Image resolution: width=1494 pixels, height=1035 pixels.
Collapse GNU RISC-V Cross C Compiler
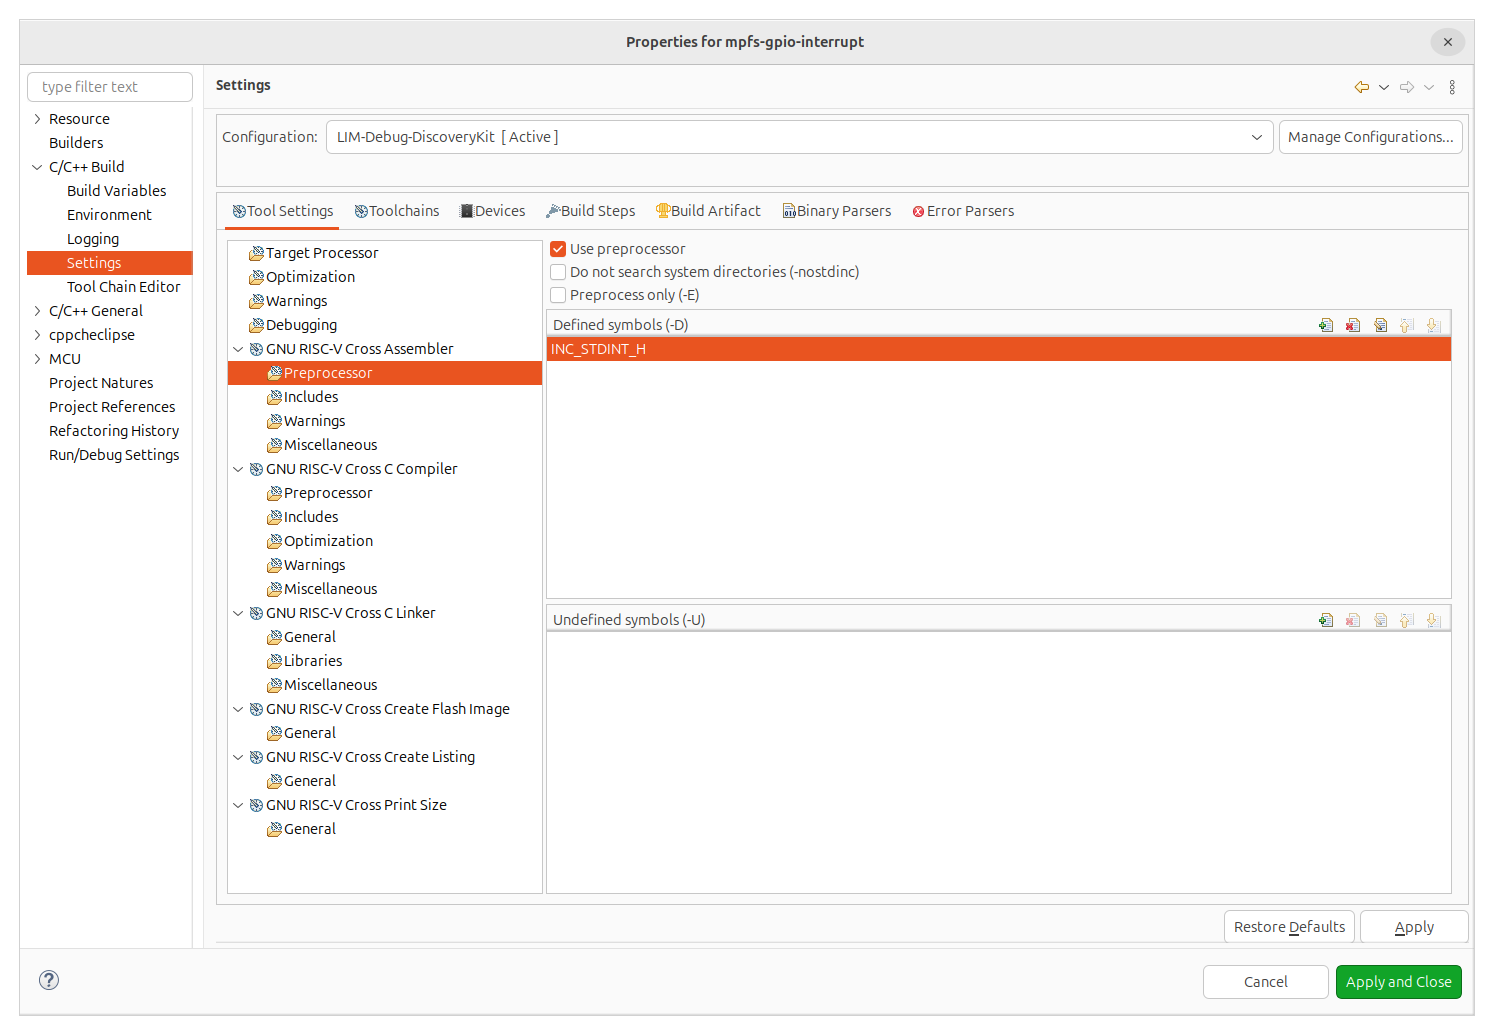pyautogui.click(x=238, y=468)
